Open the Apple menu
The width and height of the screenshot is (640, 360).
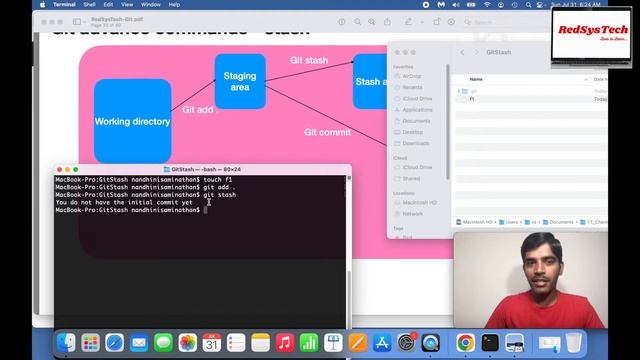(x=43, y=4)
